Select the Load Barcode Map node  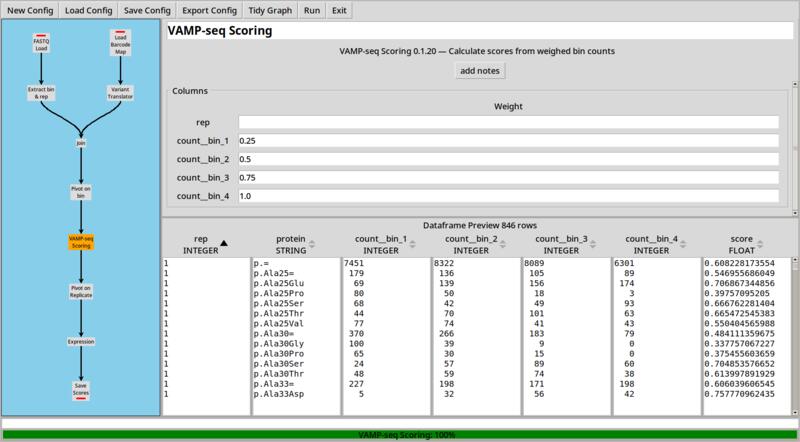click(x=120, y=43)
